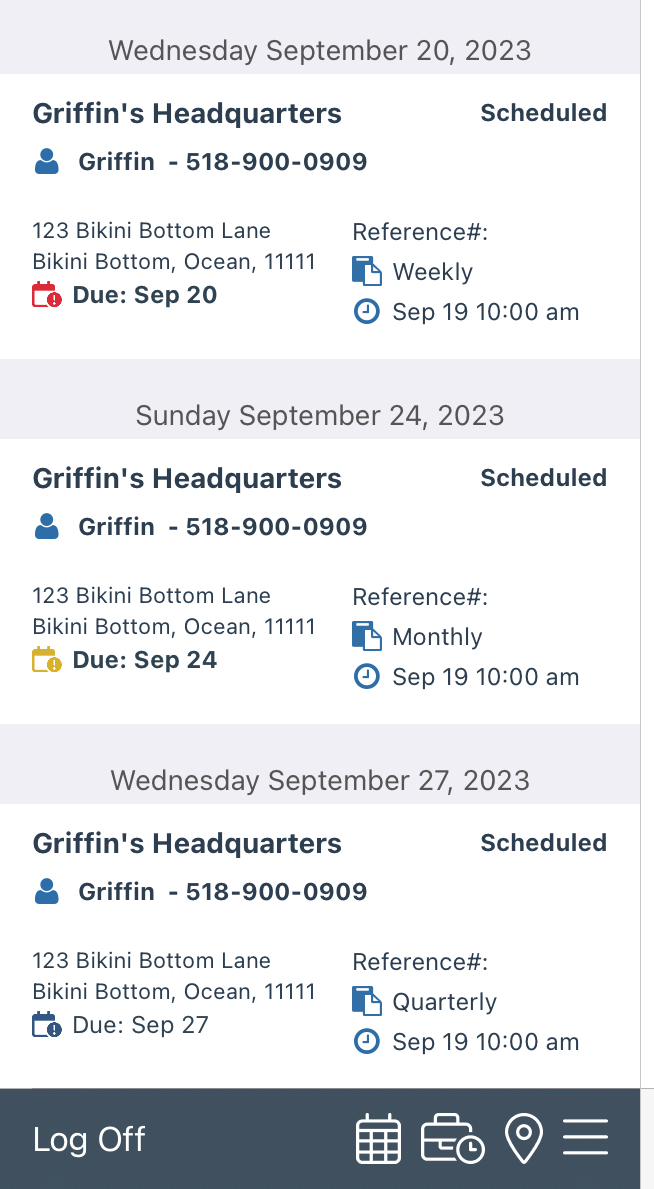The height and width of the screenshot is (1189, 654).
Task: Click the Monthly document icon
Action: coord(367,637)
